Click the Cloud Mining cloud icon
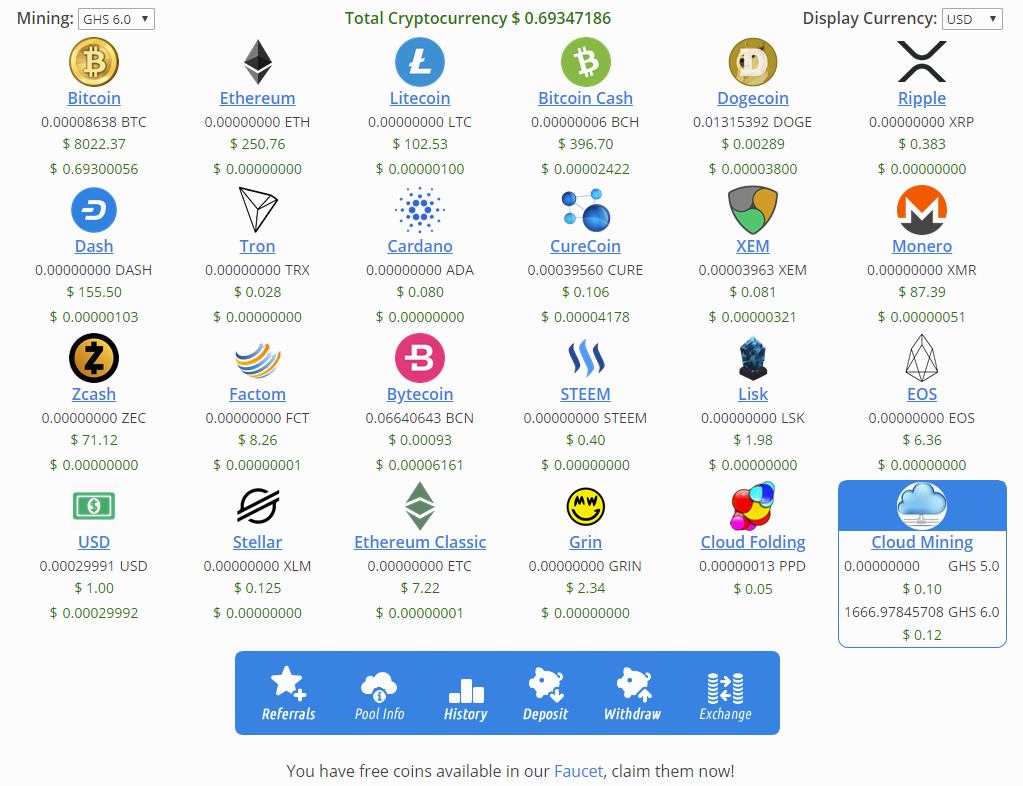 921,506
